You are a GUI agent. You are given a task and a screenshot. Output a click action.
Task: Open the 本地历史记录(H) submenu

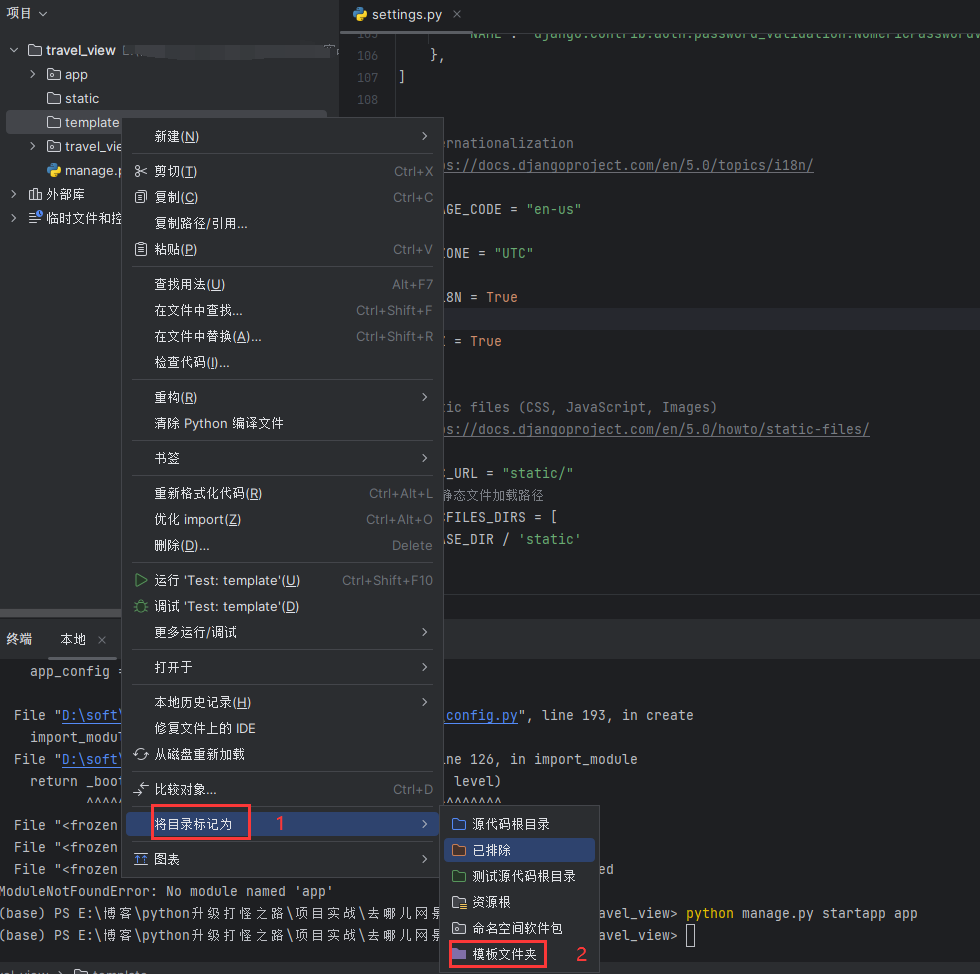point(282,702)
